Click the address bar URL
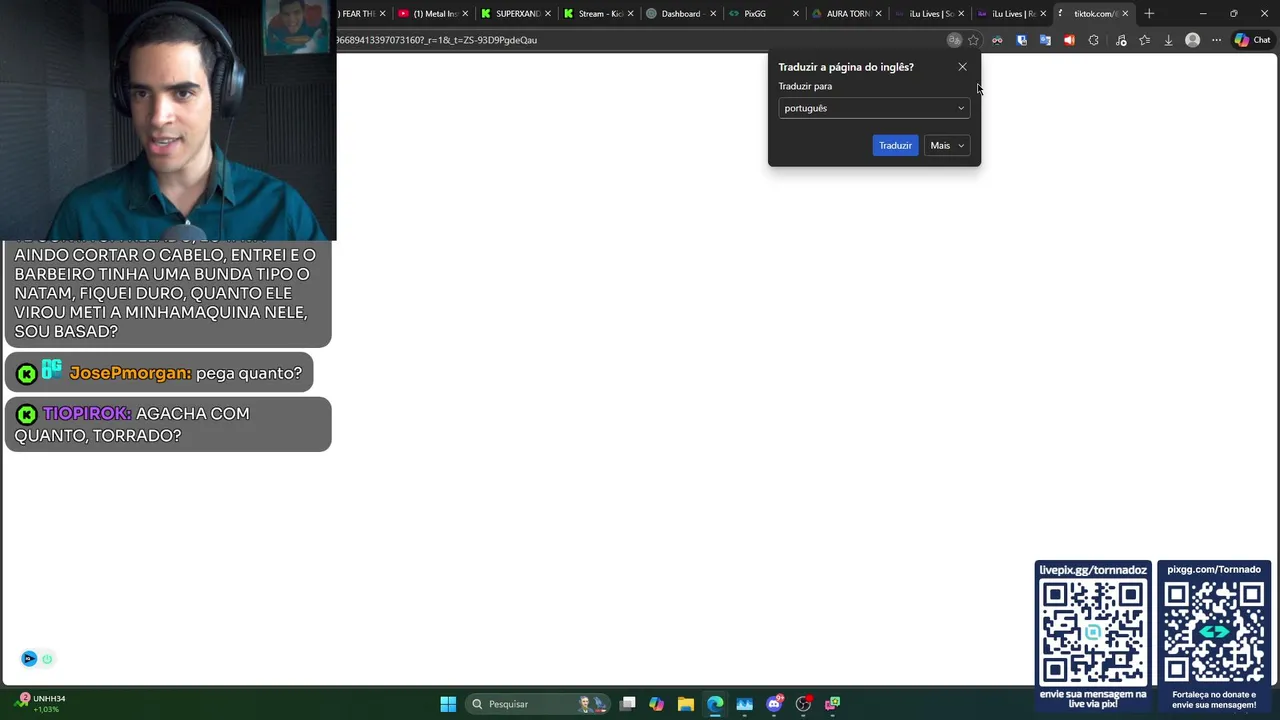Image resolution: width=1280 pixels, height=720 pixels. [437, 40]
